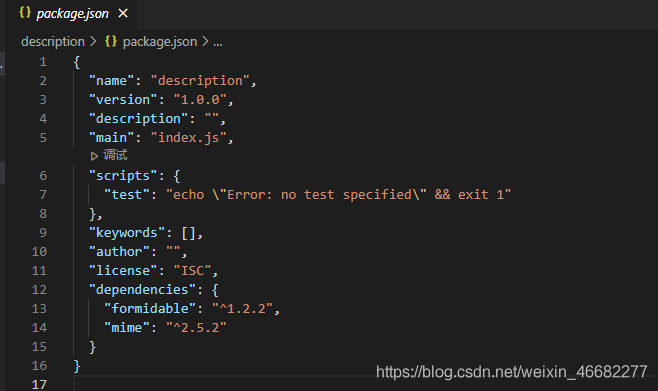Click the "ISC" license value

click(192, 271)
